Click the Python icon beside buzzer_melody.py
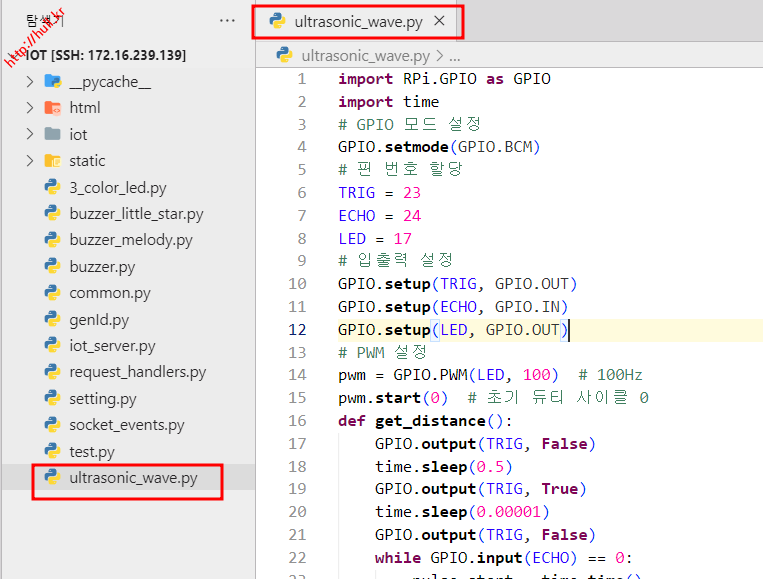 52,240
